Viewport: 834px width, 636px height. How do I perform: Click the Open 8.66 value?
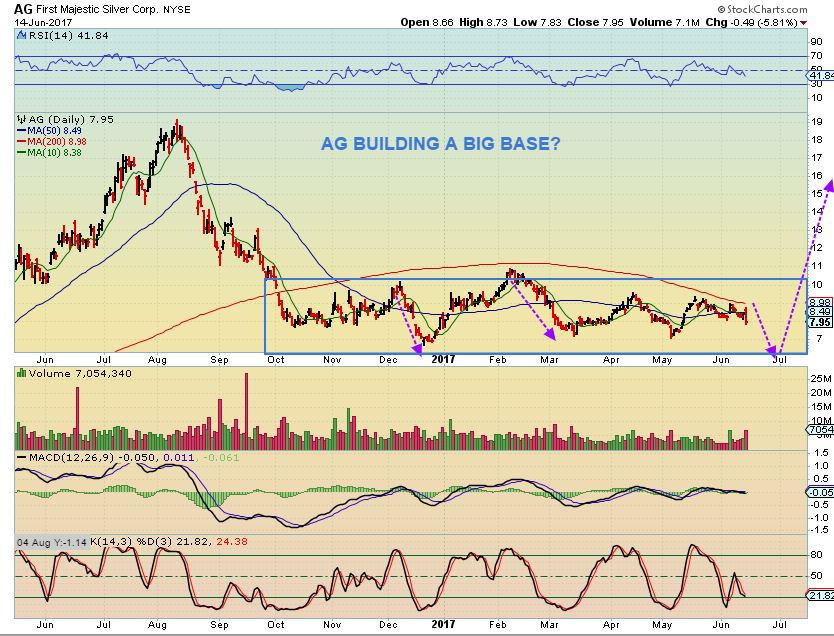click(427, 22)
